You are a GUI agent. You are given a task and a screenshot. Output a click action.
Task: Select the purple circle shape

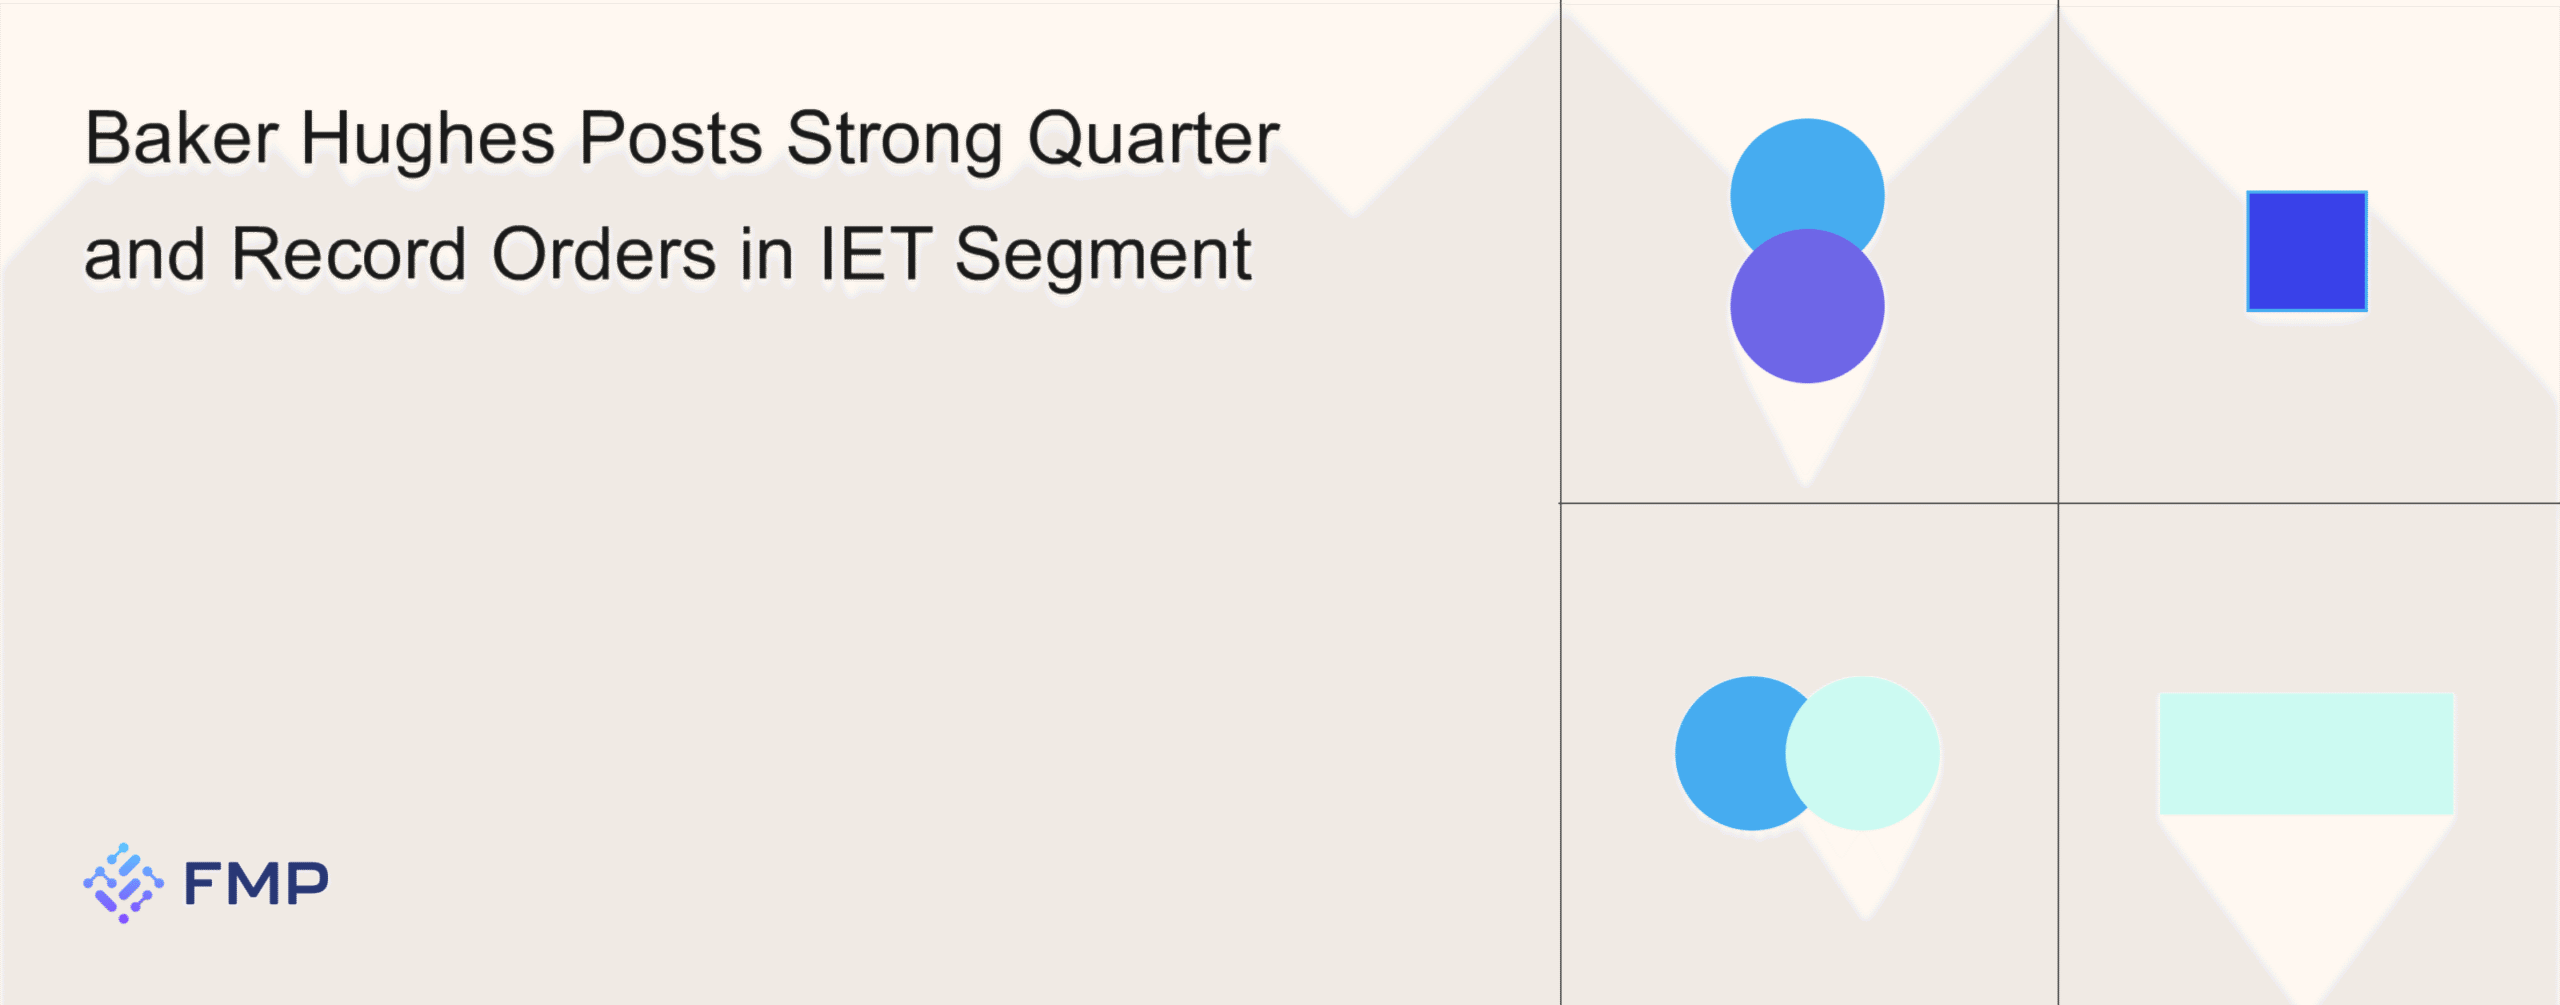click(x=1807, y=308)
